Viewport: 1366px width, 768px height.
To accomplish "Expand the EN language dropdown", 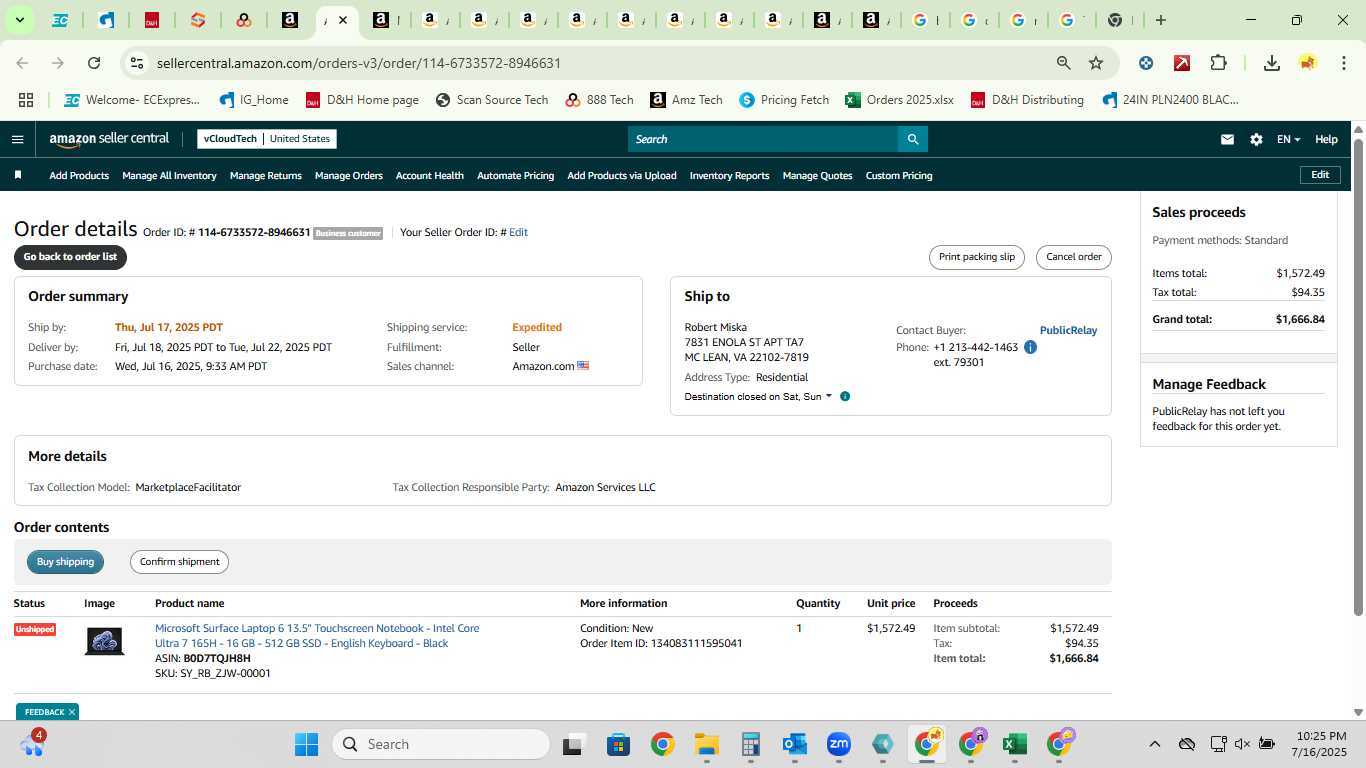I will point(1288,139).
